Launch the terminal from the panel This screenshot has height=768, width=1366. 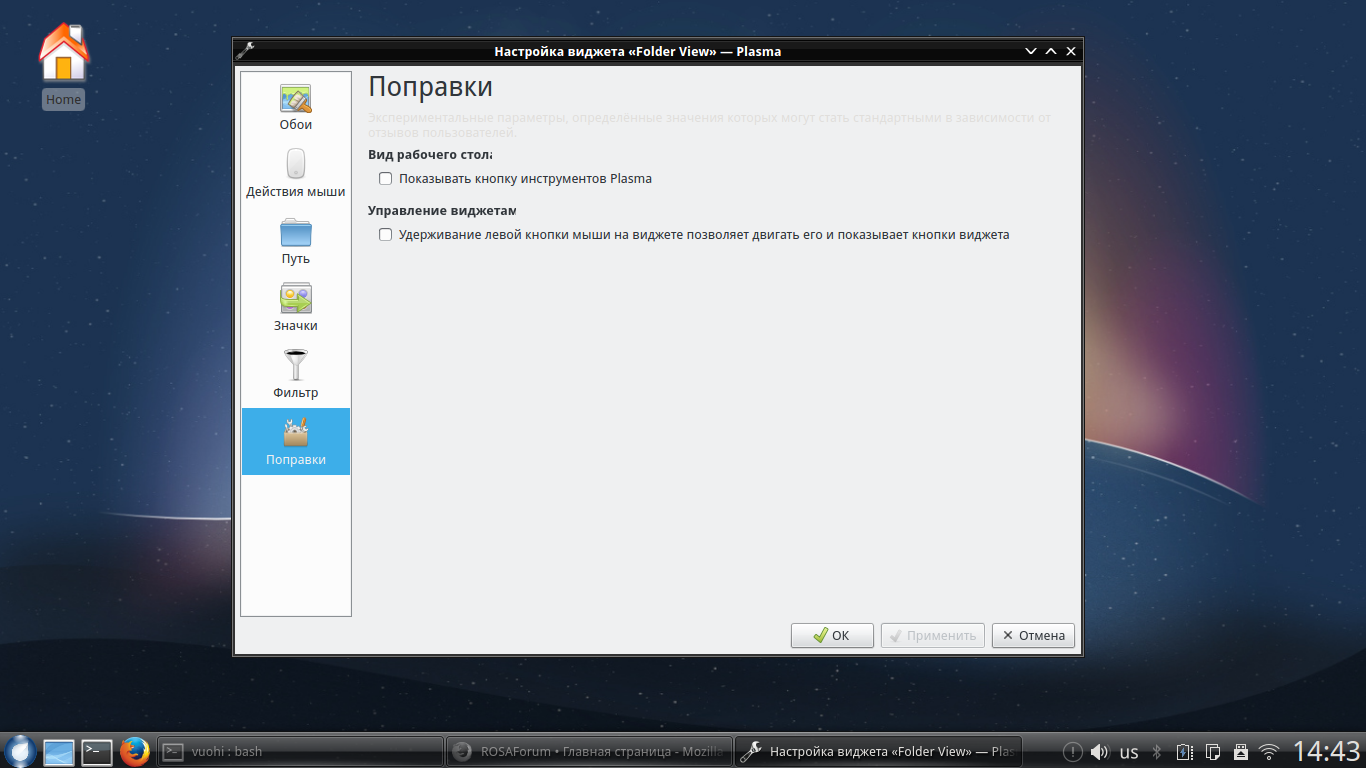pyautogui.click(x=97, y=751)
